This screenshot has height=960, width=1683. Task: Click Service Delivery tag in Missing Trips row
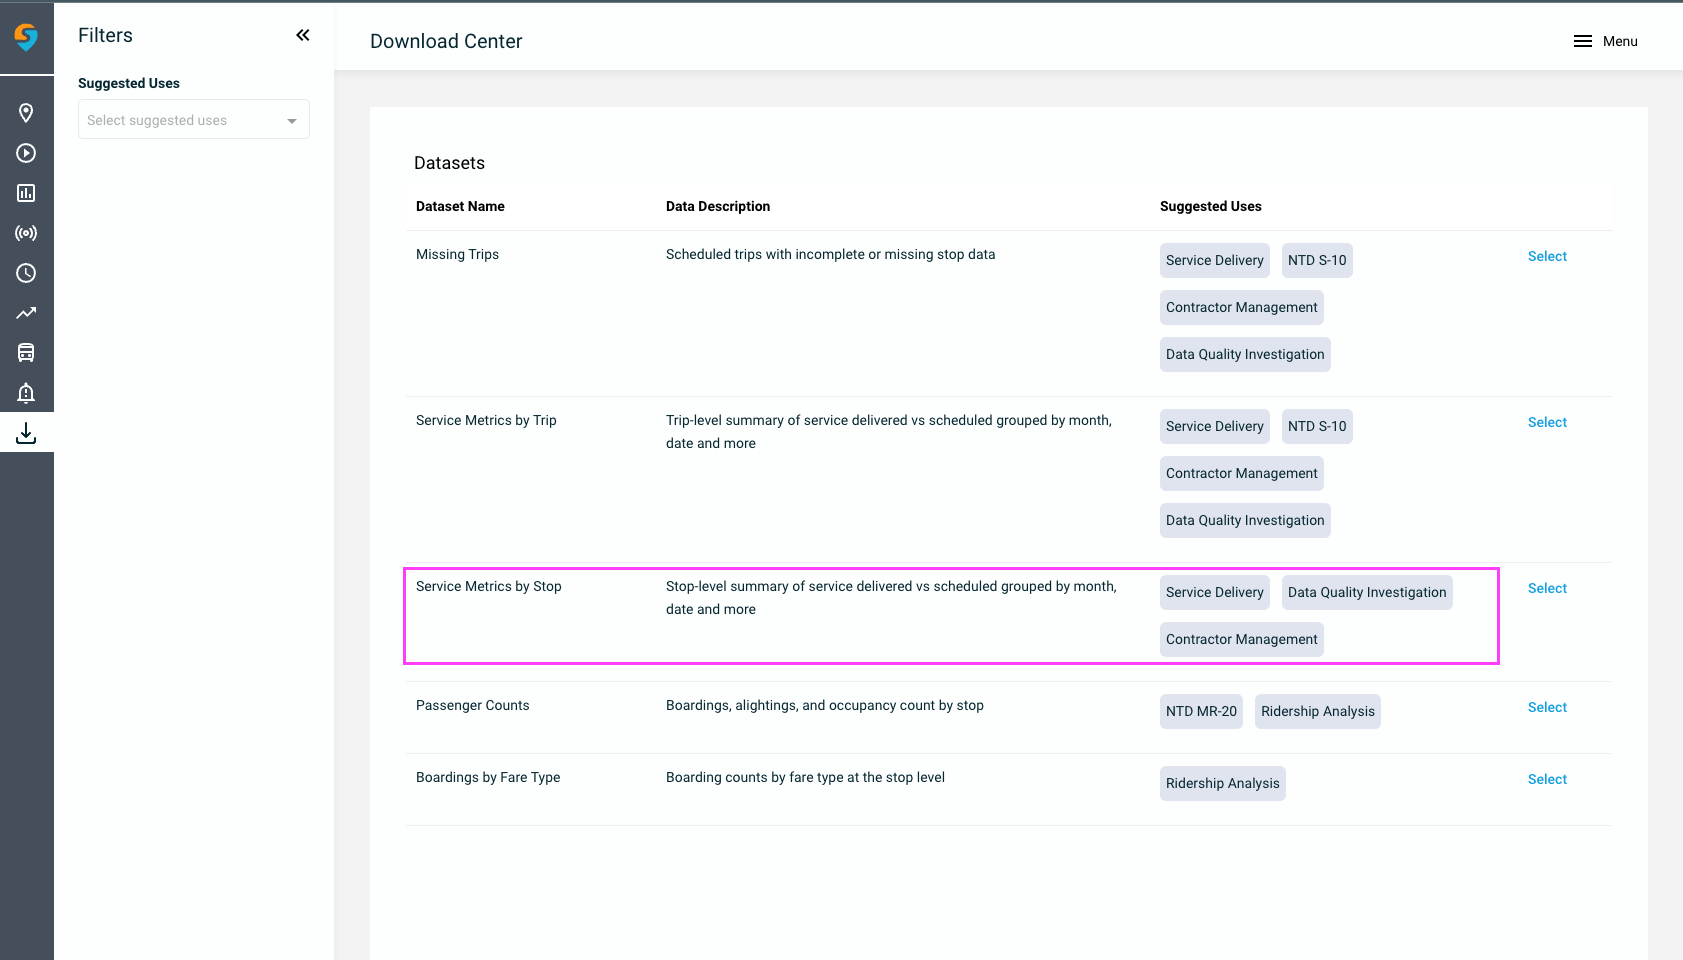point(1215,260)
